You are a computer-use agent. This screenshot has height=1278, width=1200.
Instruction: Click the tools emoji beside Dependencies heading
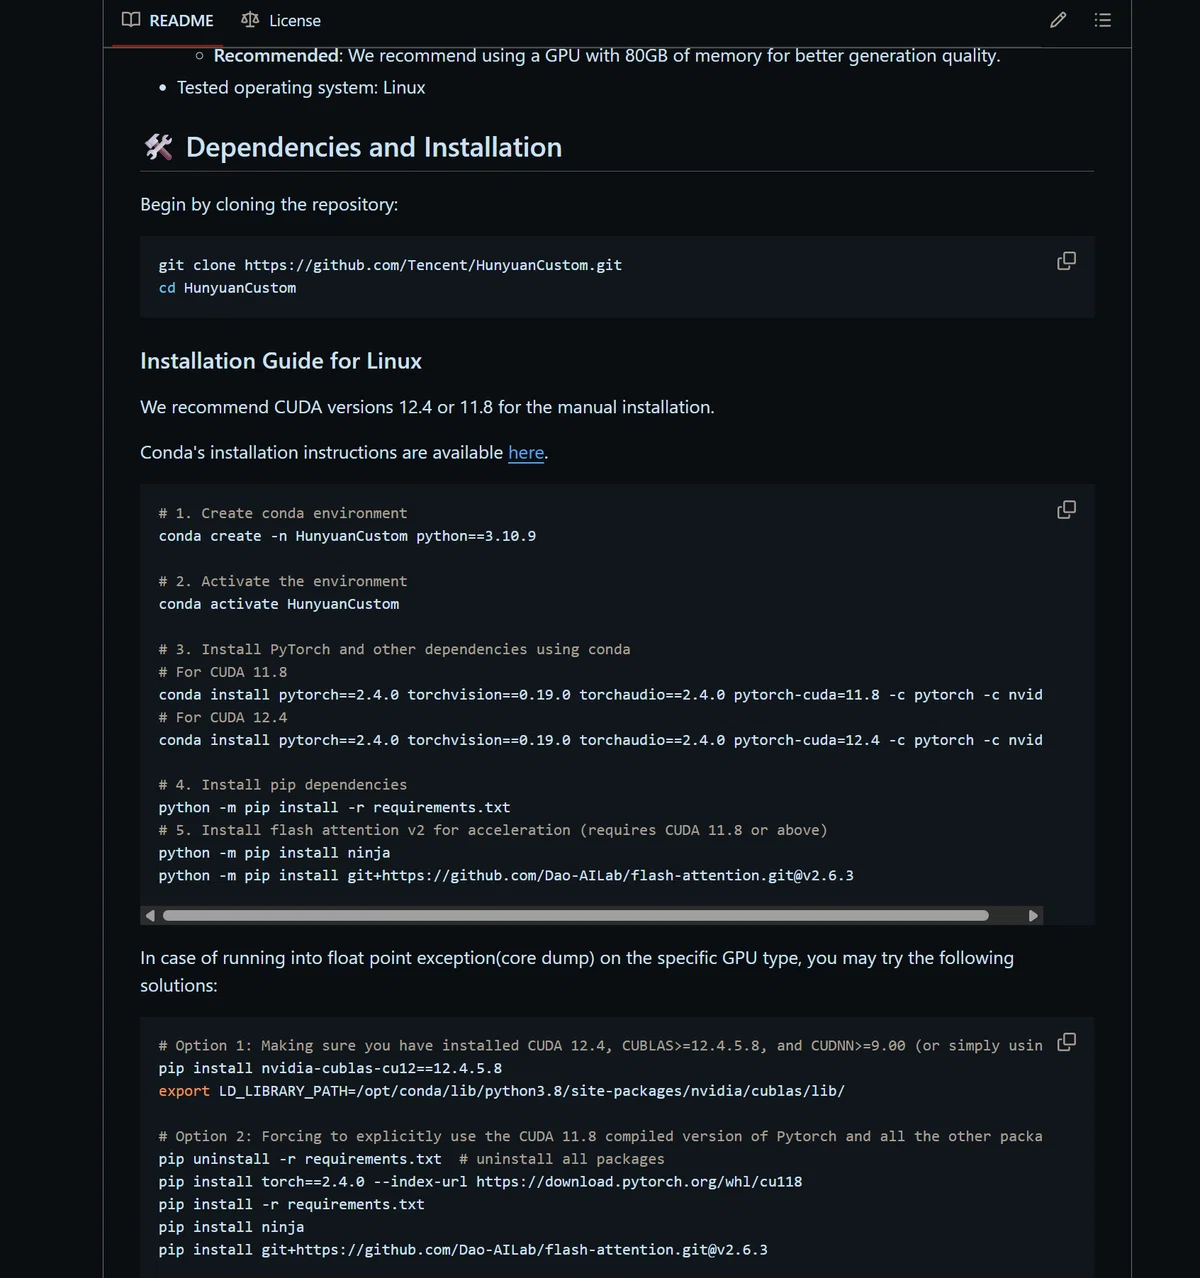[x=159, y=147]
